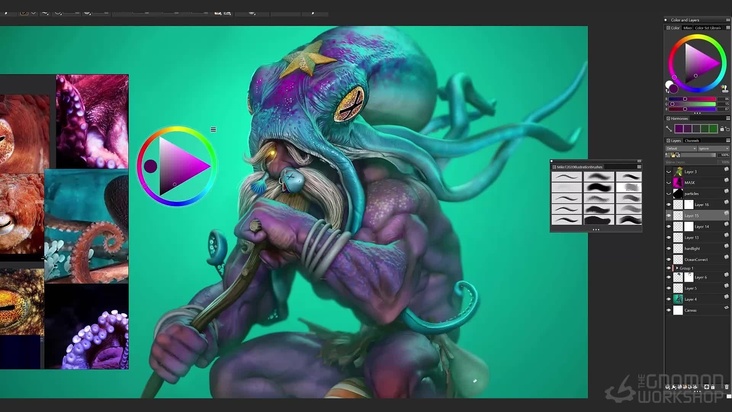The image size is (732, 412).
Task: Click the layer type icon on Layer 3 row
Action: (x=726, y=171)
